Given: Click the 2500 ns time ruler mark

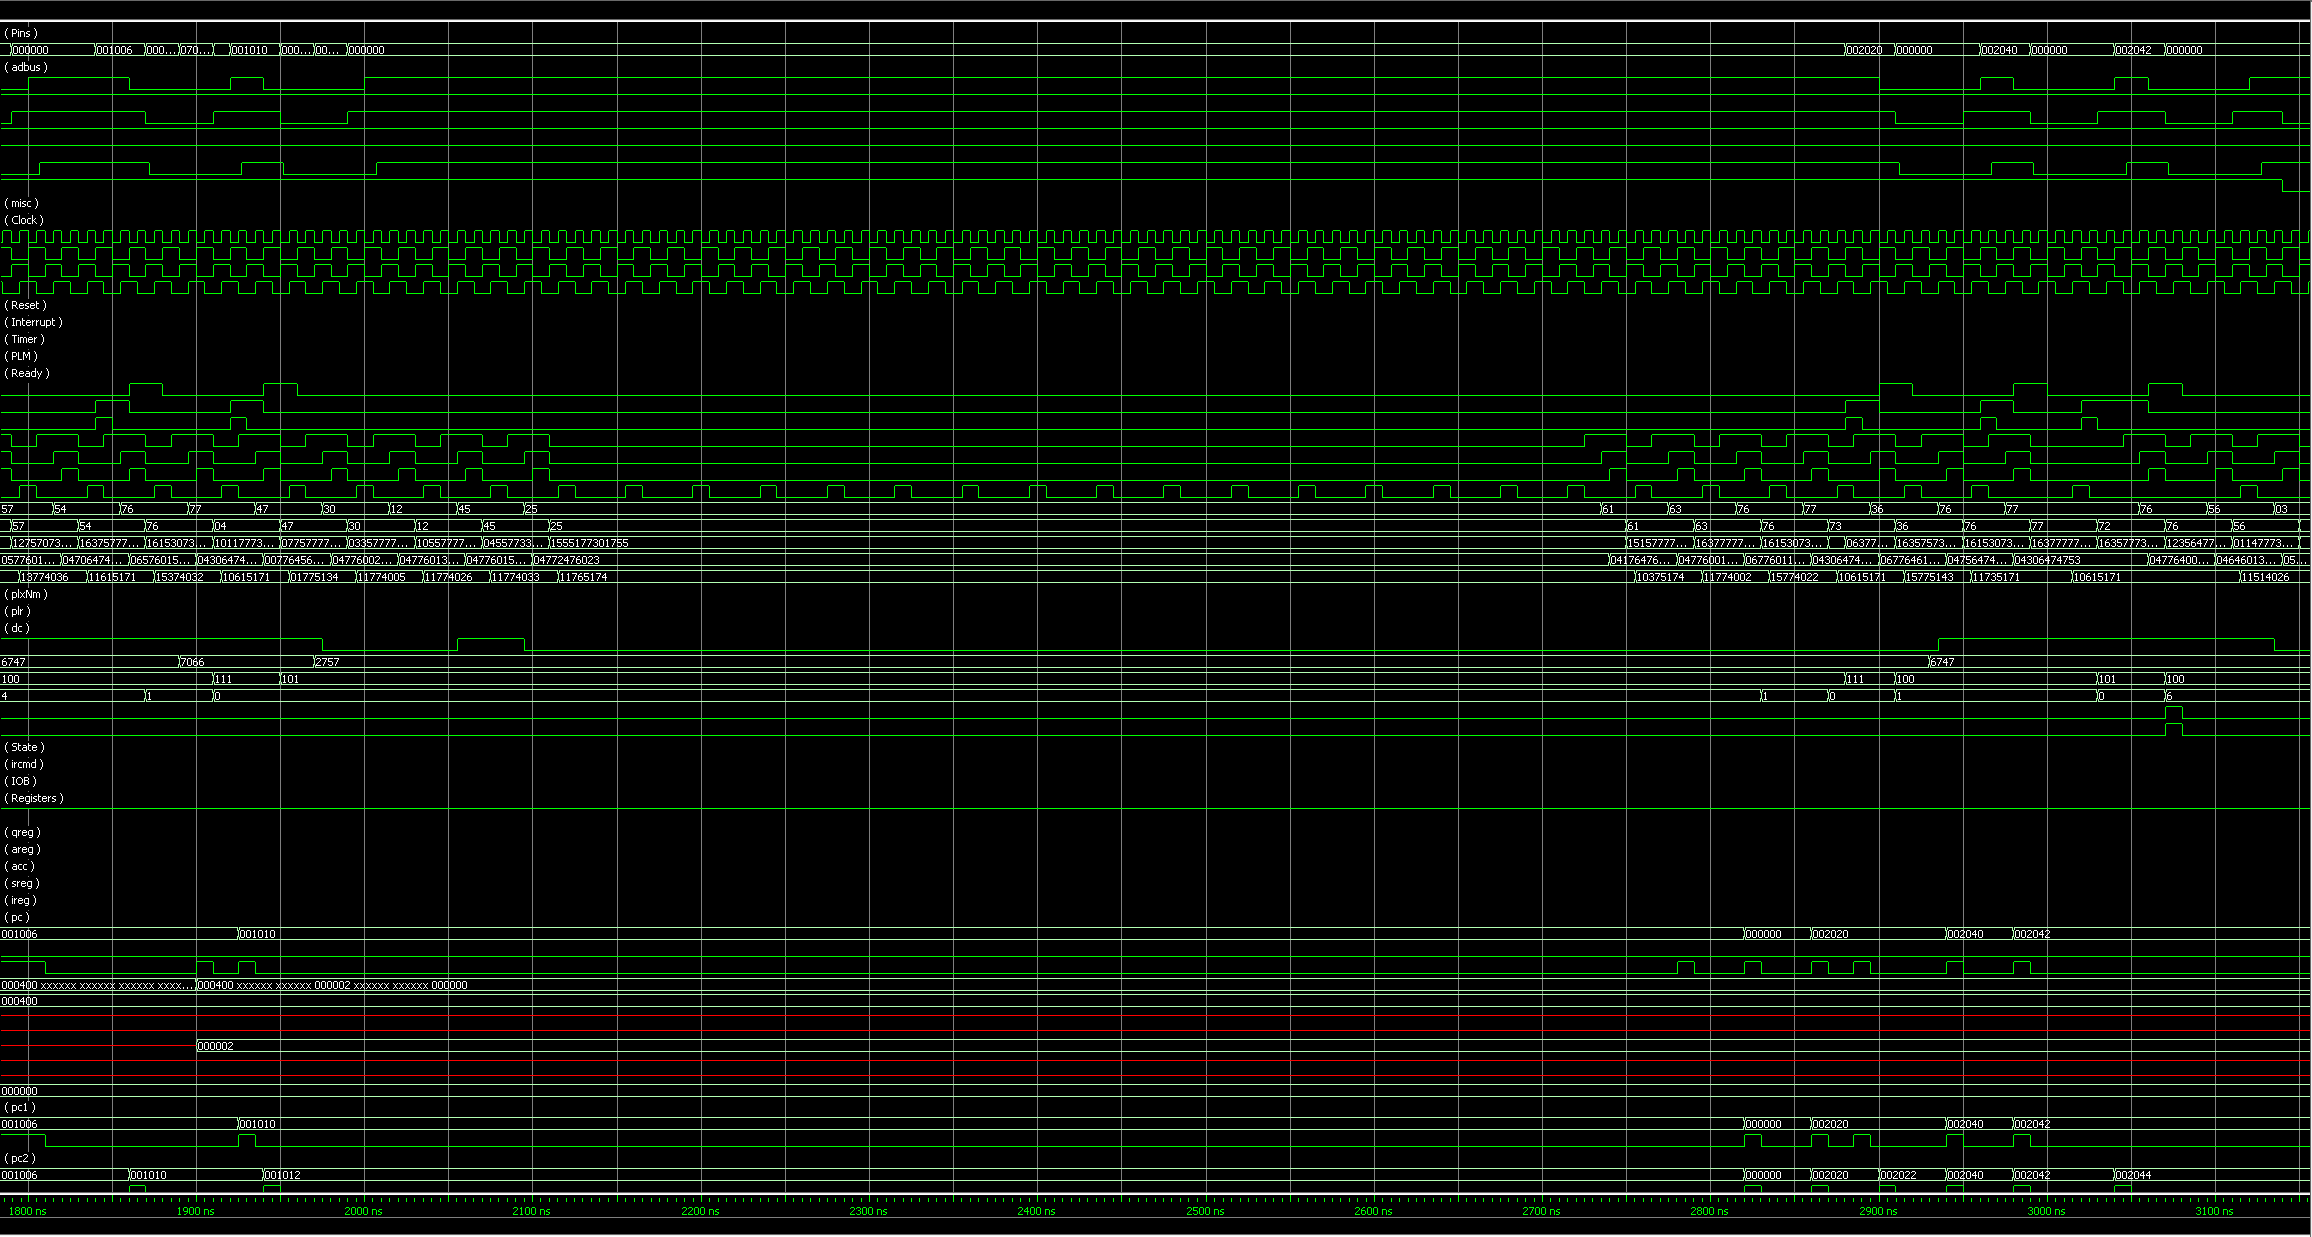Looking at the screenshot, I should point(1205,1211).
